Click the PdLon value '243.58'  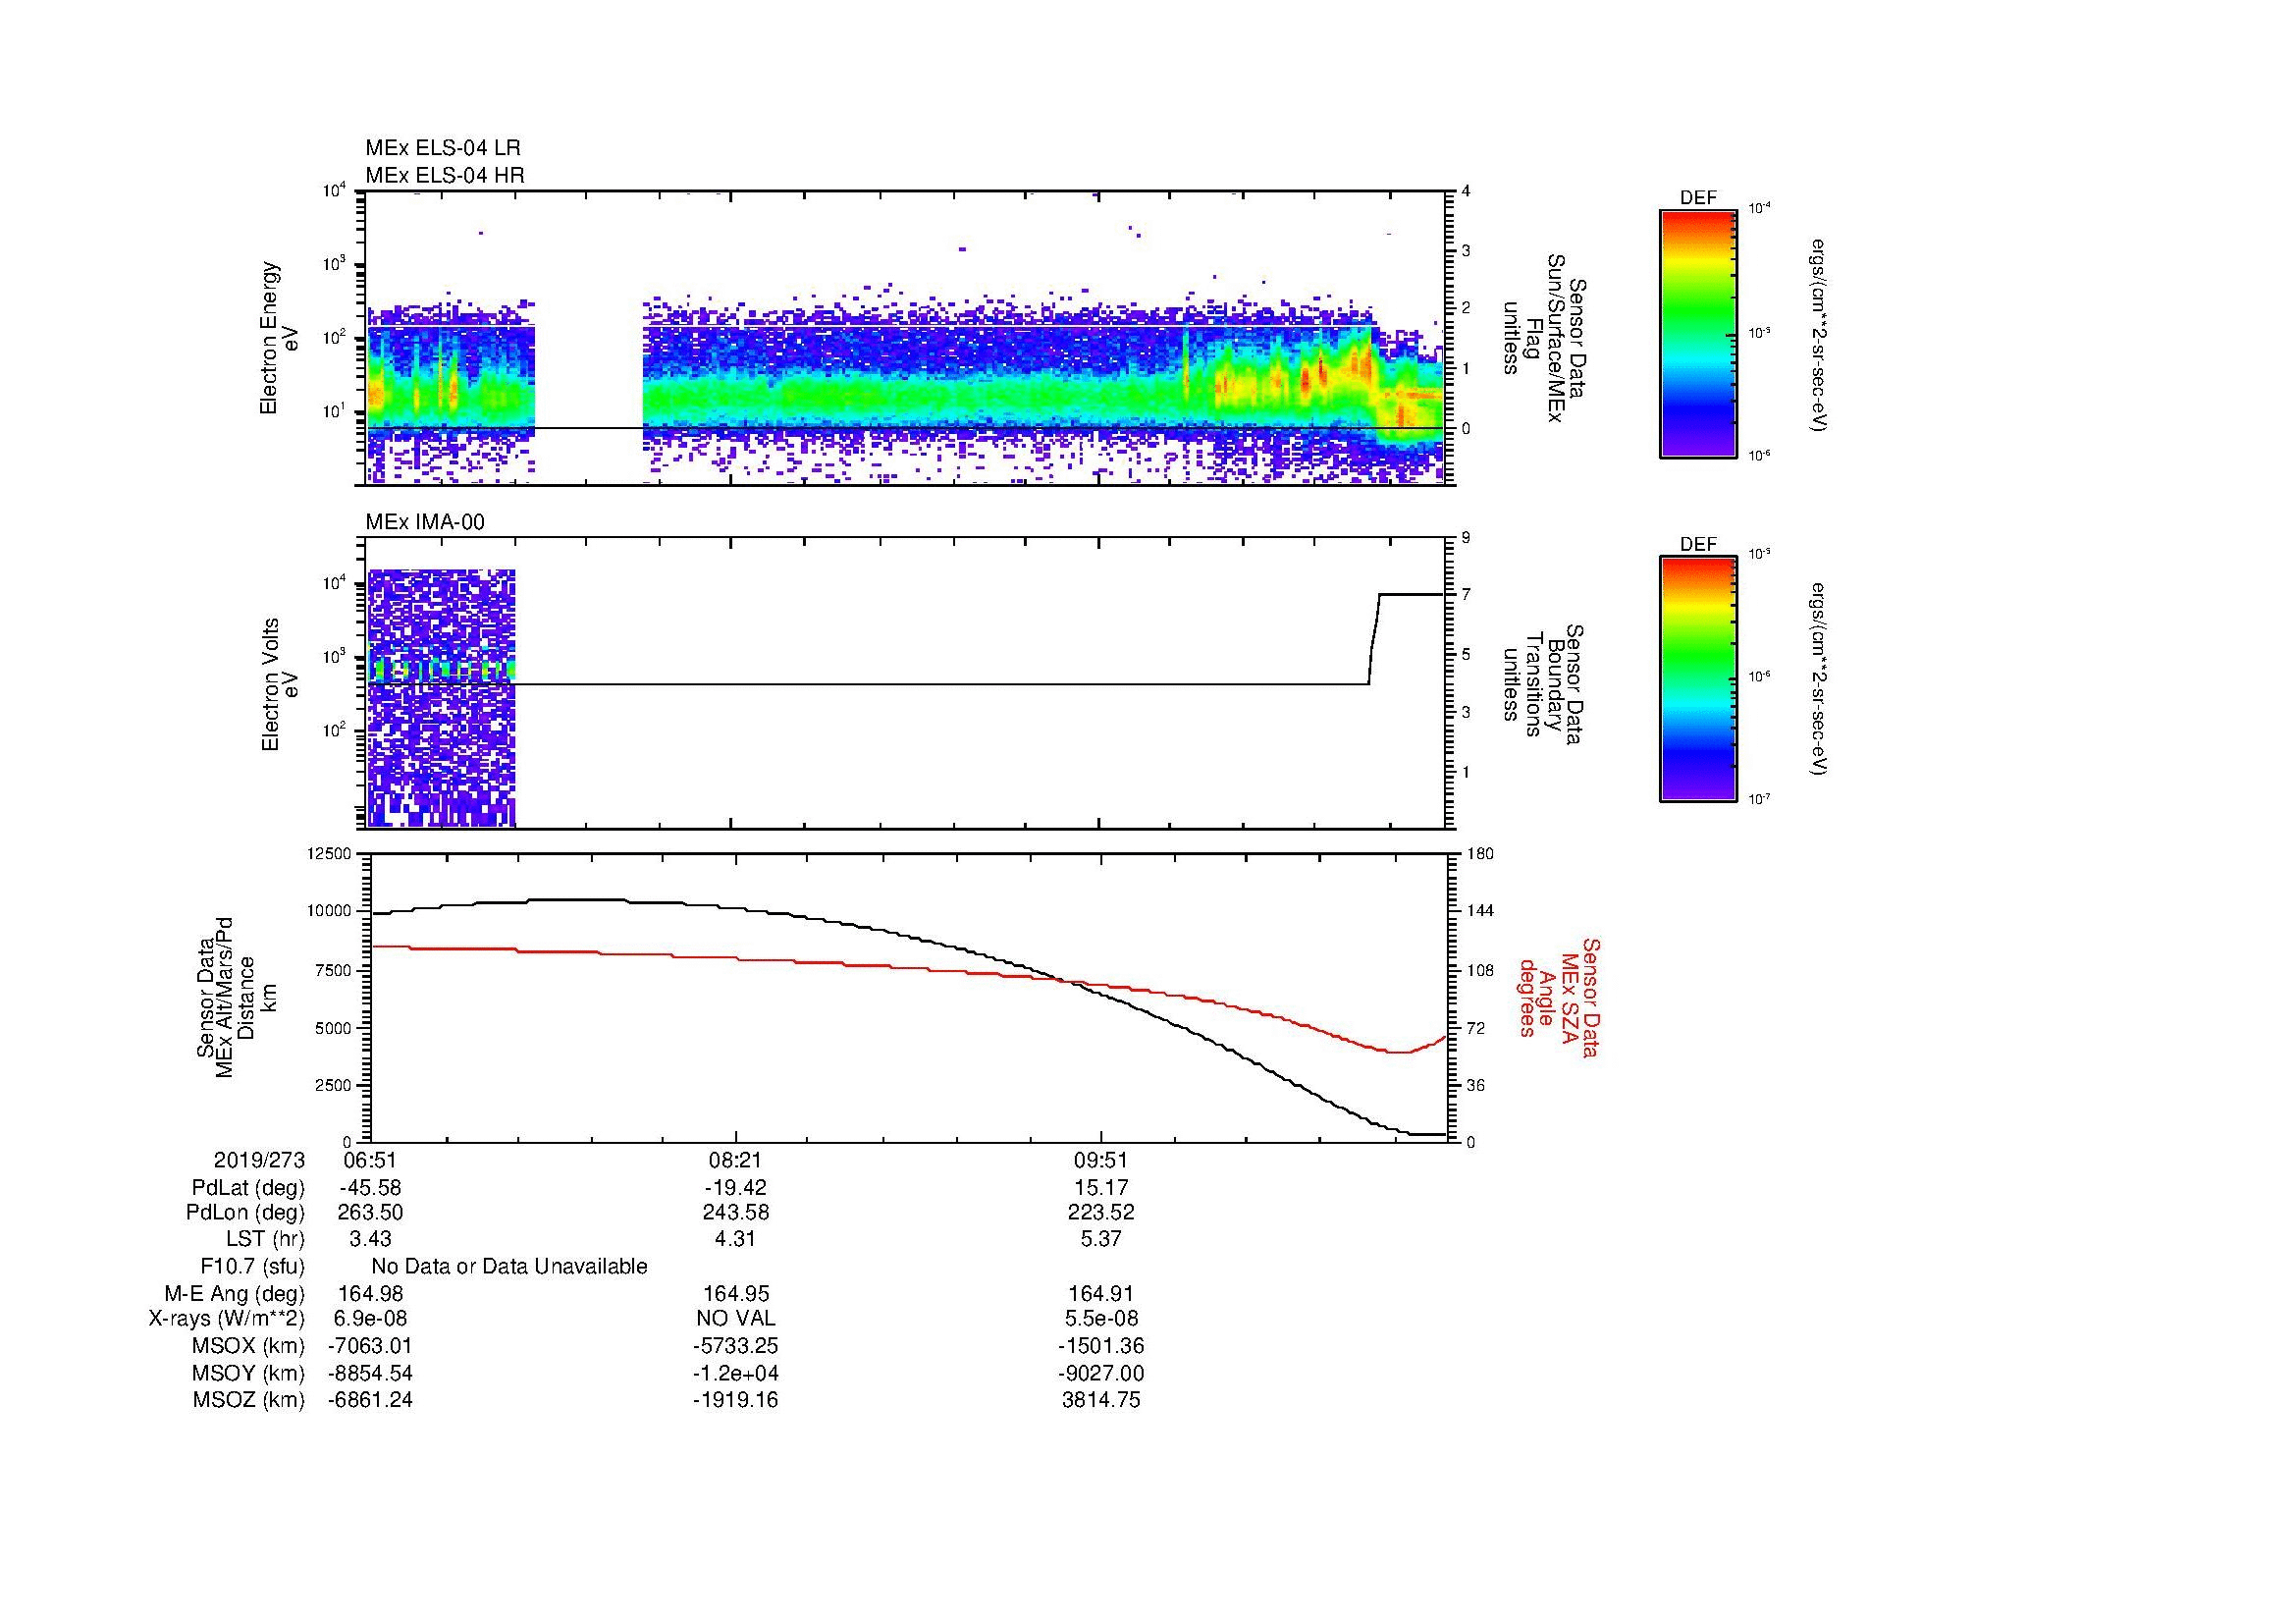[x=735, y=1213]
